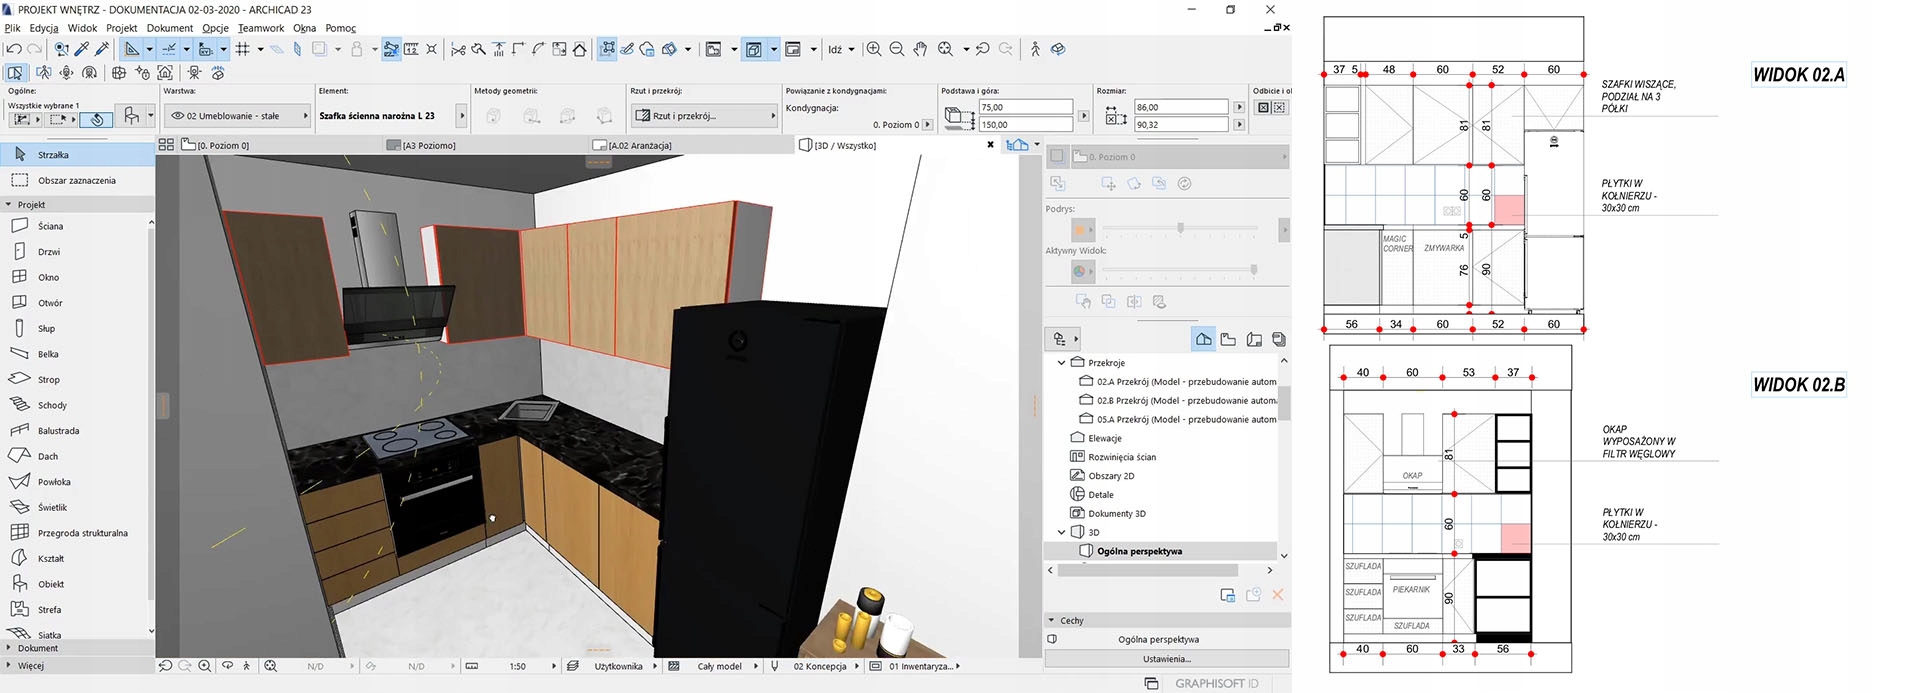Select the pan hand tool
Image resolution: width=1920 pixels, height=693 pixels.
(x=920, y=49)
